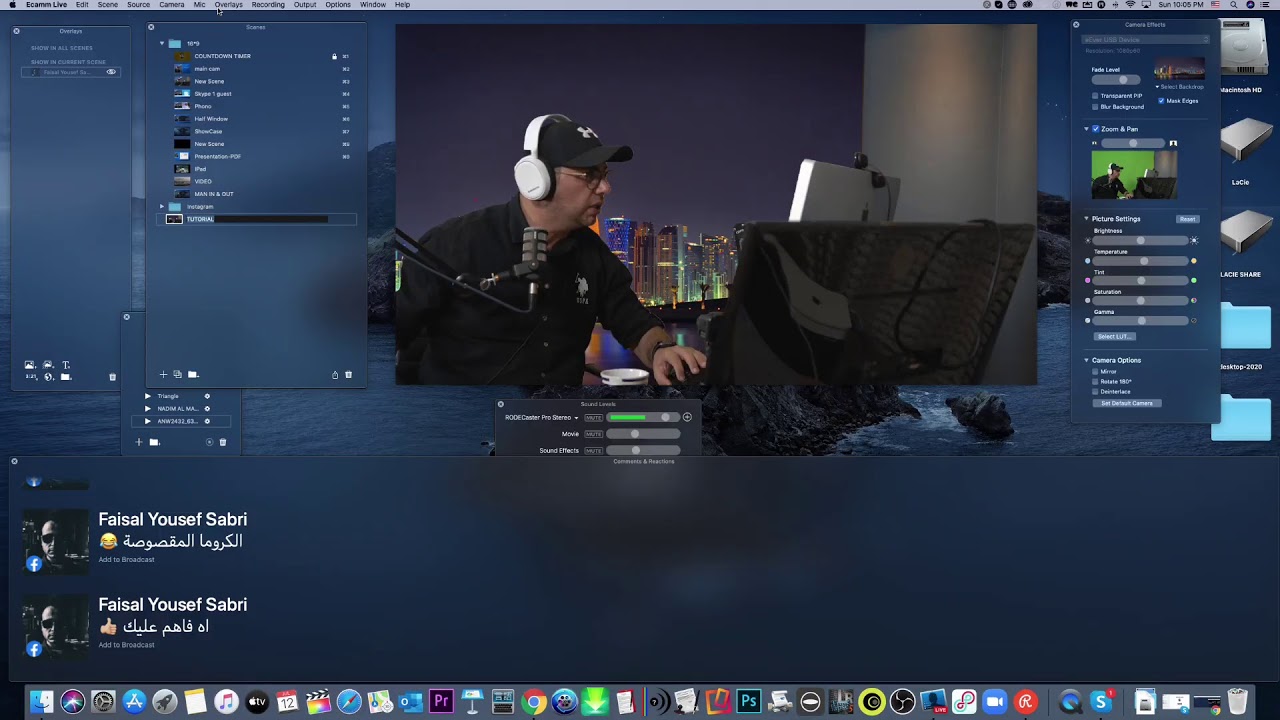
Task: Toggle visibility of Faisal Yousef overlay
Action: pos(111,72)
